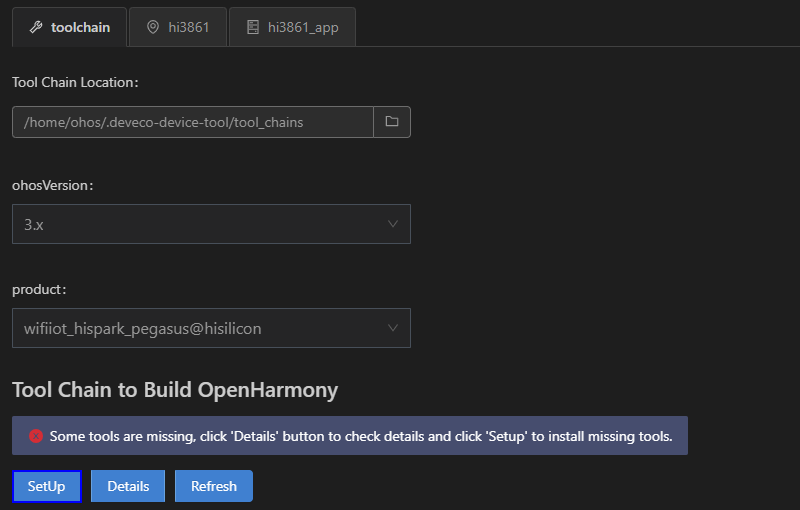
Task: Expand the ohosVersion chevron arrow
Action: tap(392, 224)
